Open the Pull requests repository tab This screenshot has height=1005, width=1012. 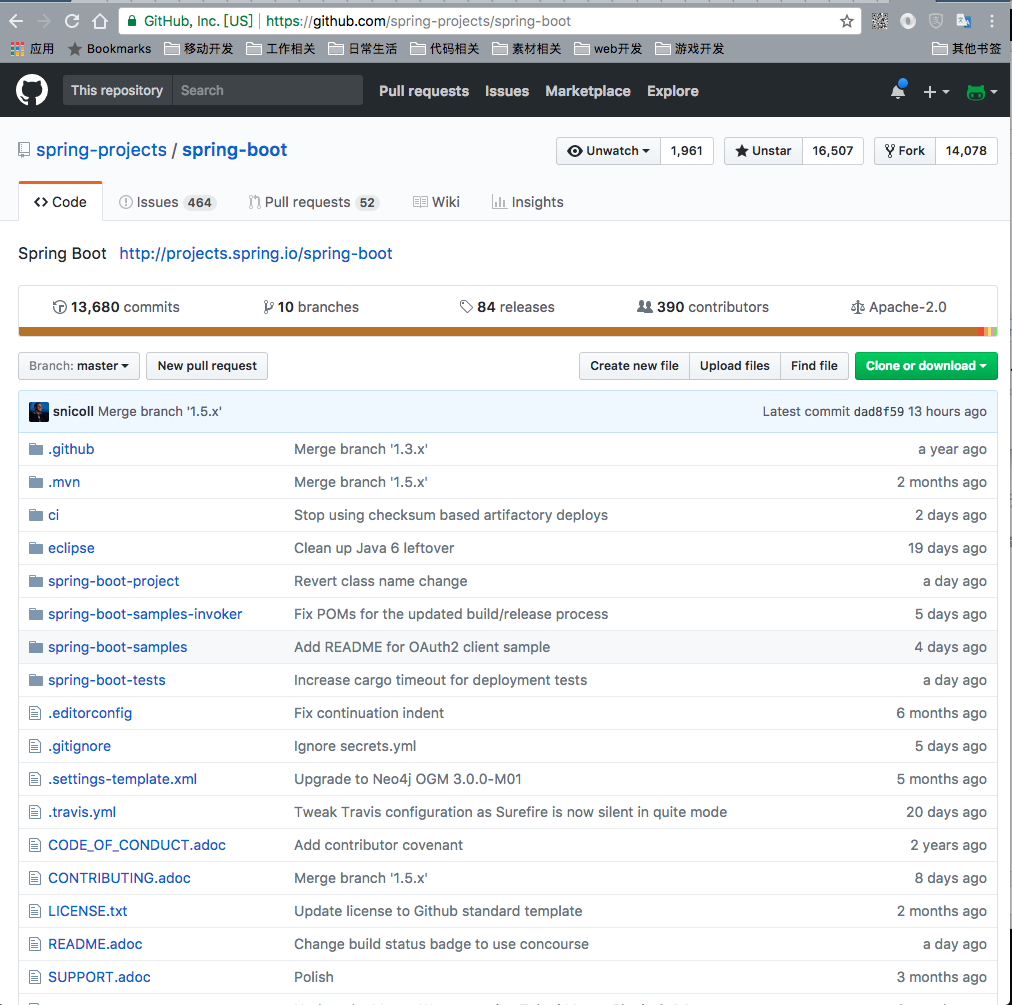pyautogui.click(x=314, y=203)
